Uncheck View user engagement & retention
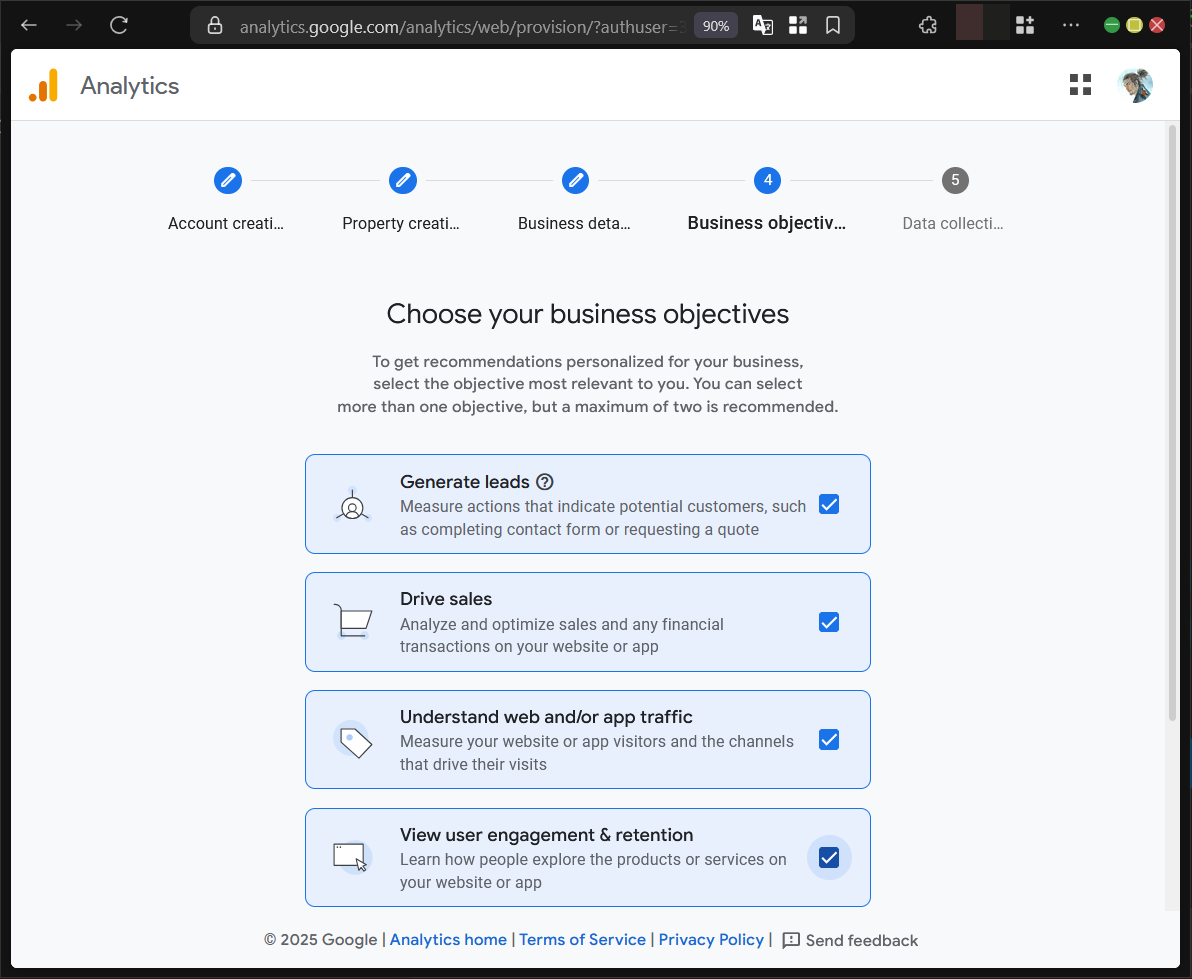This screenshot has width=1192, height=979. point(829,857)
